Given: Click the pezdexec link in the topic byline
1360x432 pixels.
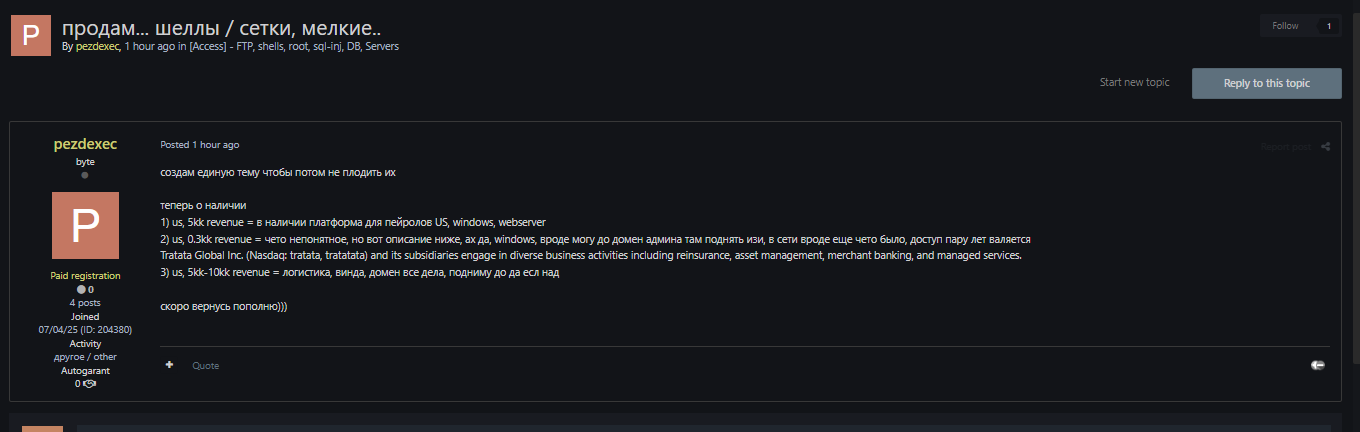Looking at the screenshot, I should pyautogui.click(x=97, y=46).
